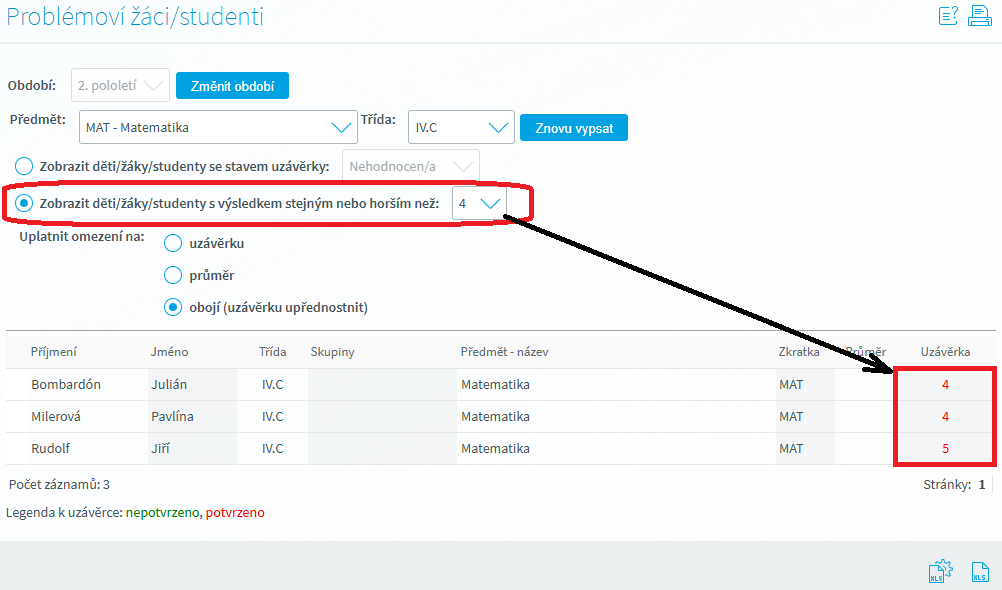Choose the 'uzávěrku' restriction option
Image resolution: width=1002 pixels, height=590 pixels.
172,243
